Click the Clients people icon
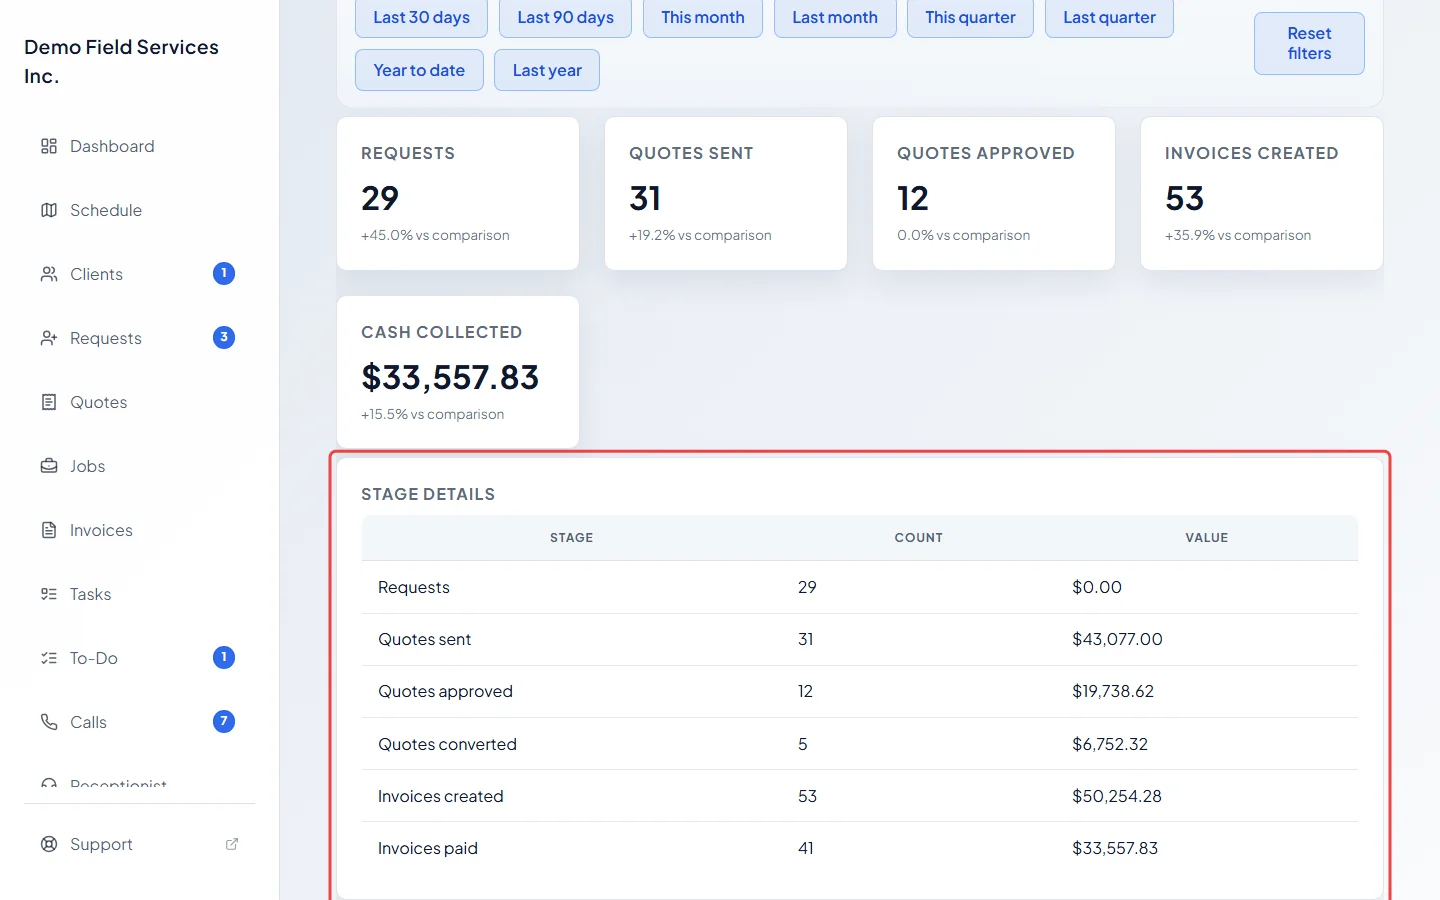This screenshot has height=900, width=1440. (49, 274)
